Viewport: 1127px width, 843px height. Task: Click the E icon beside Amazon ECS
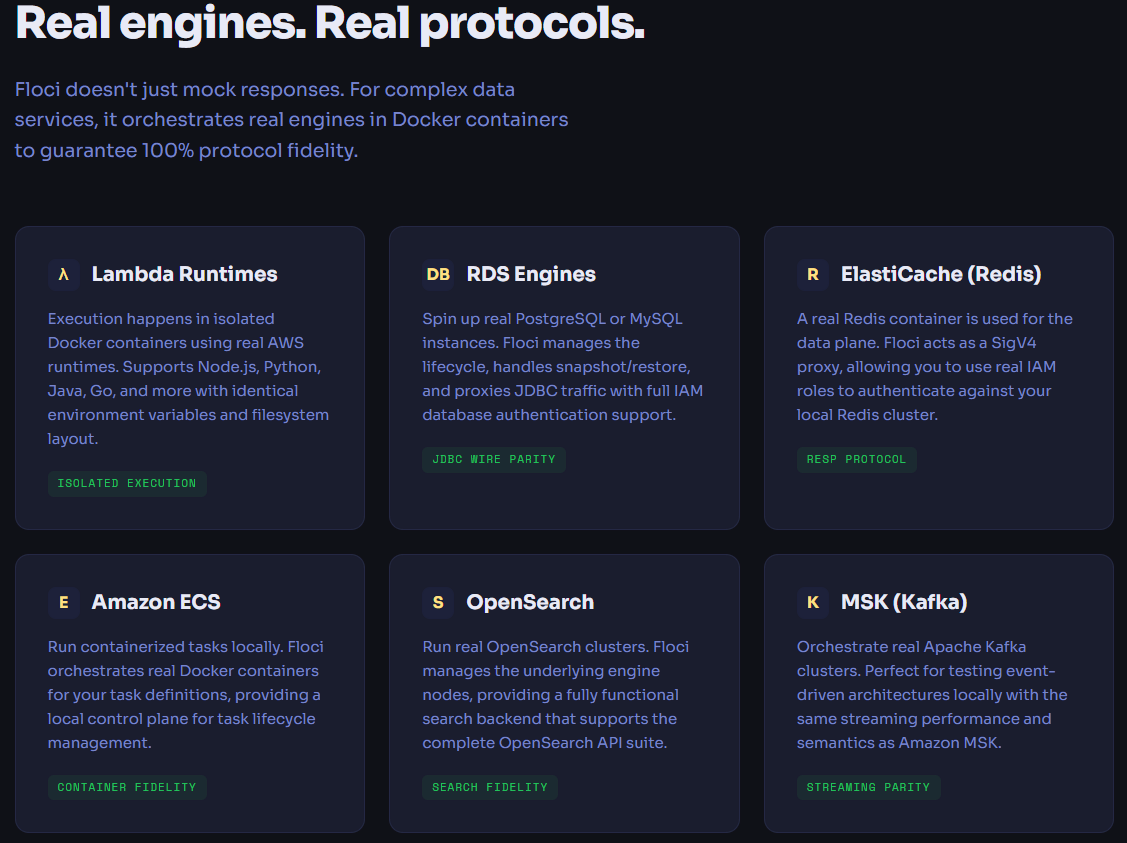point(63,602)
